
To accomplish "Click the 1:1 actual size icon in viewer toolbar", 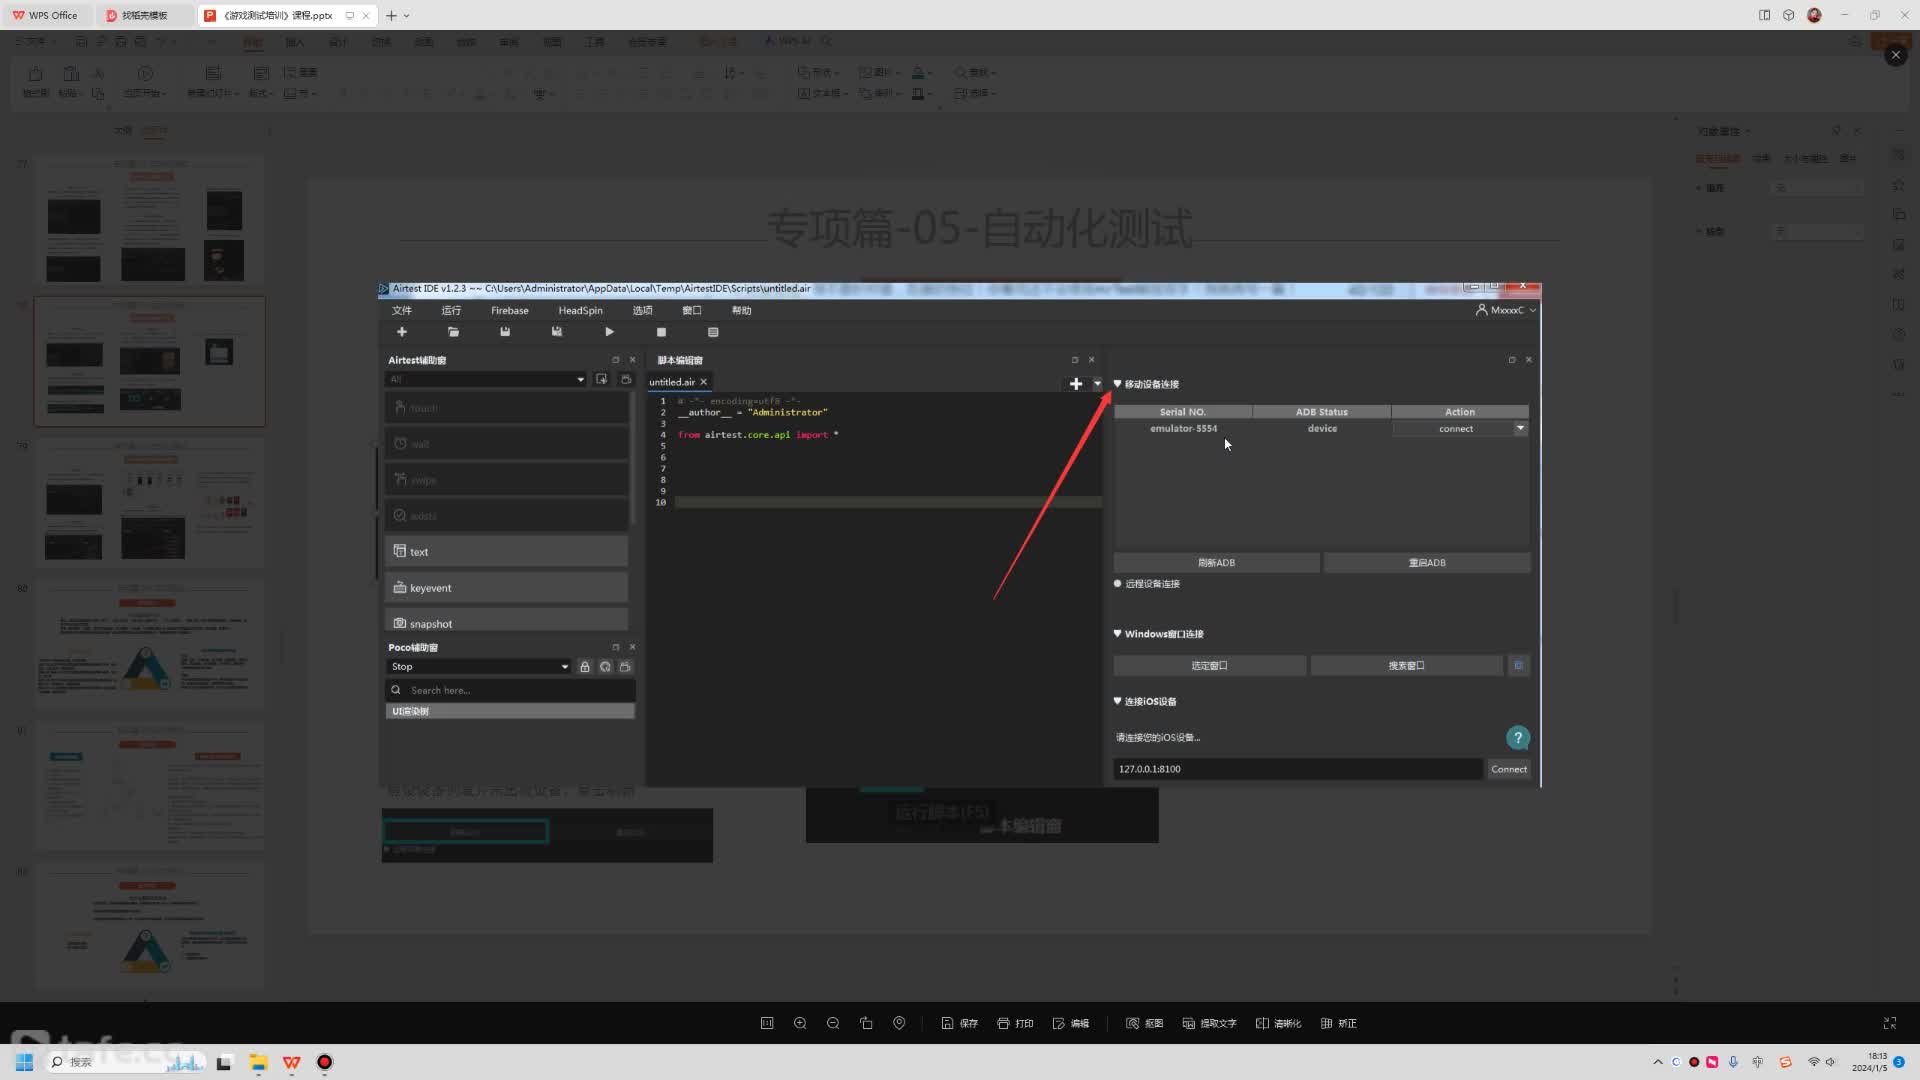I will click(x=767, y=1023).
